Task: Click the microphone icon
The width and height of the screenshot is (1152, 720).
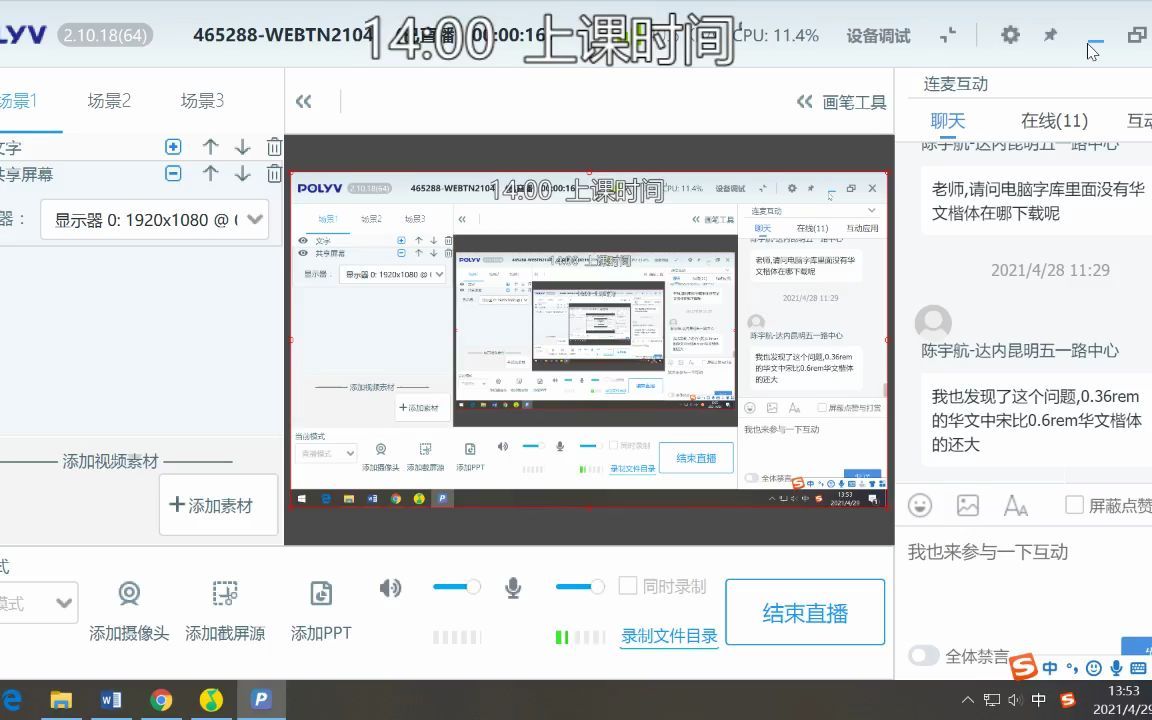Action: (513, 587)
